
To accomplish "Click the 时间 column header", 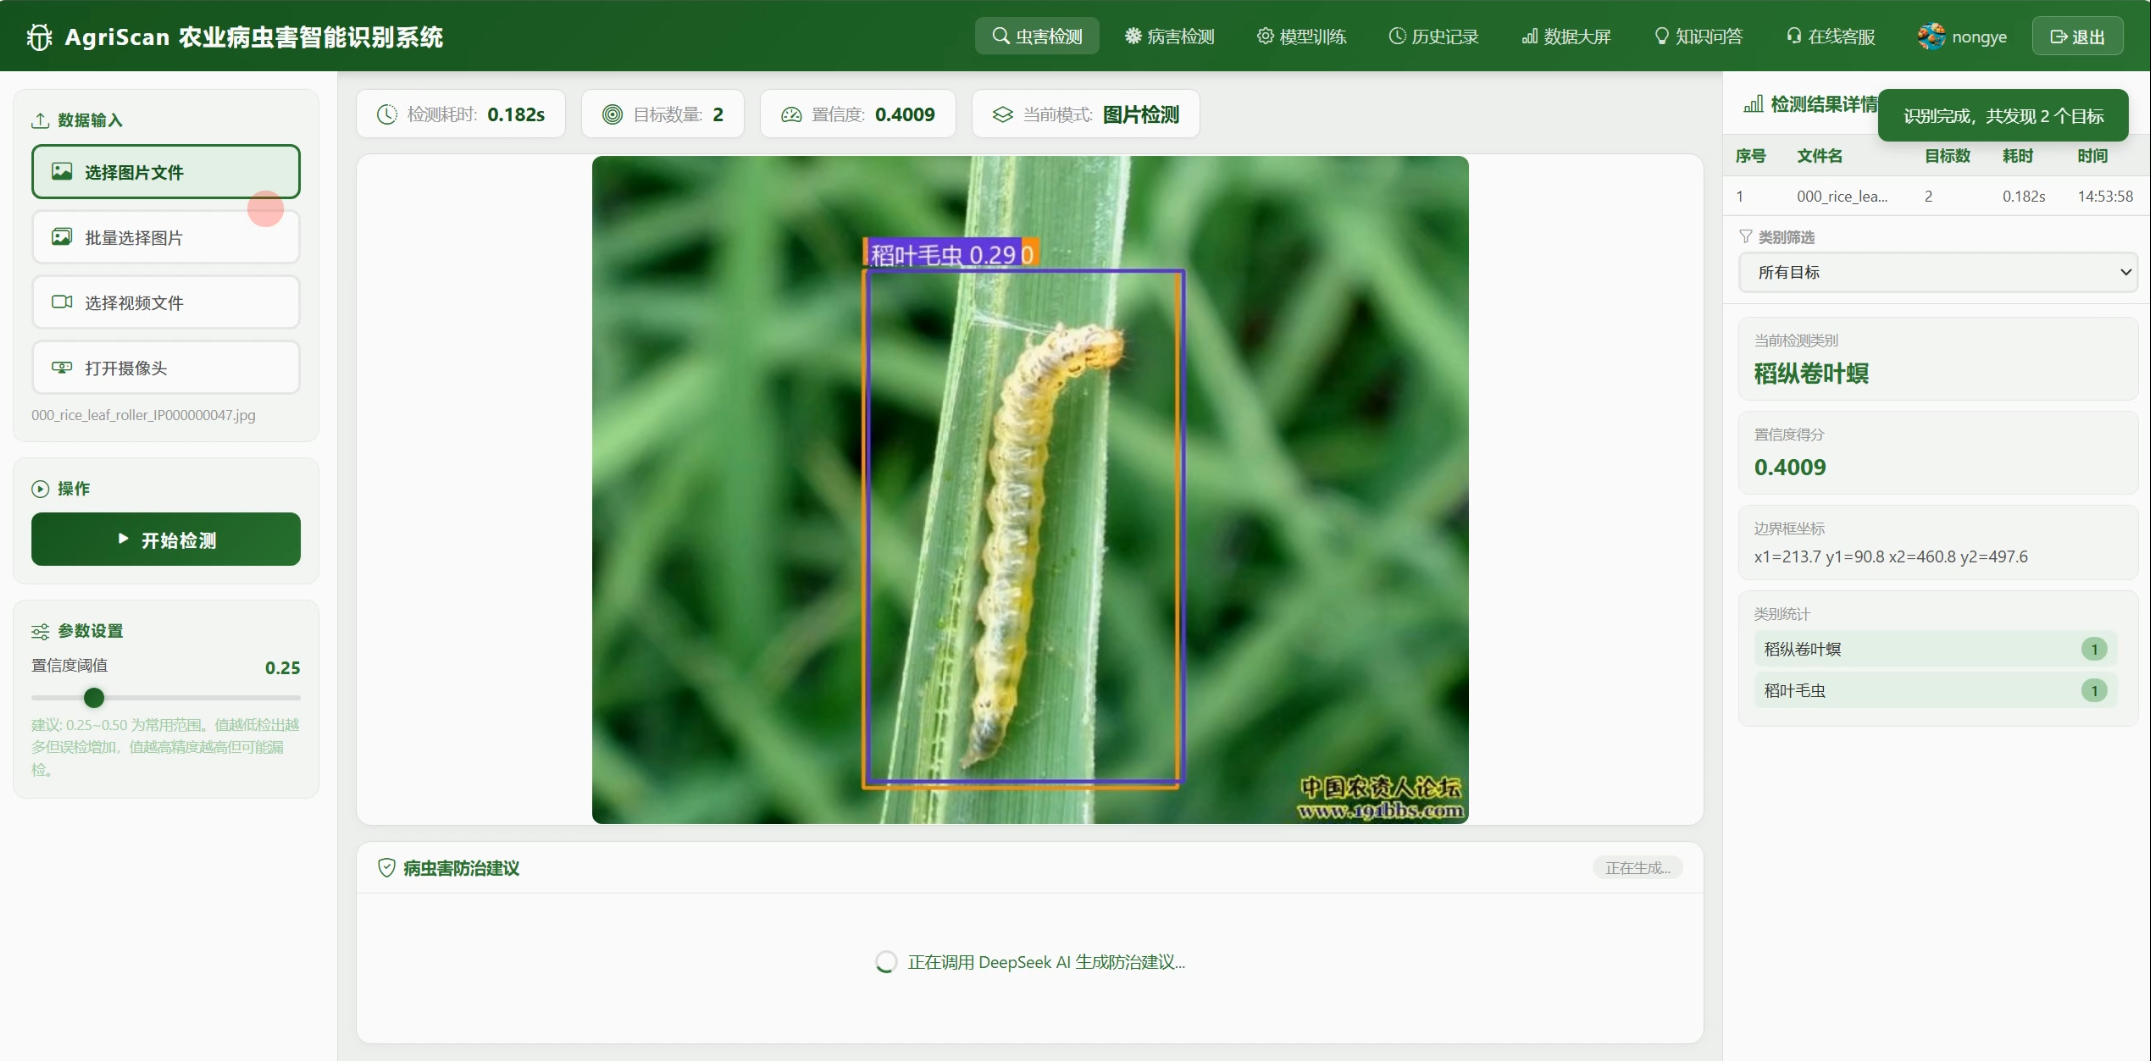I will point(2092,156).
